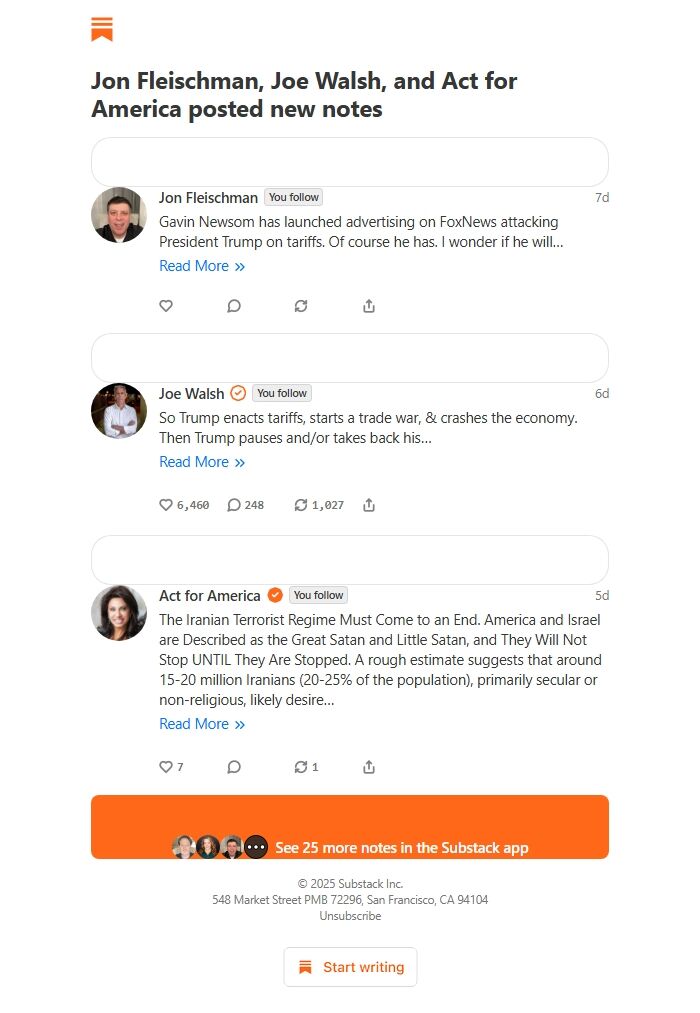
Task: Share the Act for America note
Action: 369,767
